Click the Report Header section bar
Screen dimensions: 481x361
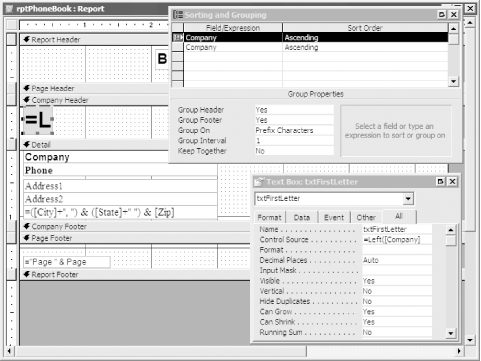(x=95, y=40)
